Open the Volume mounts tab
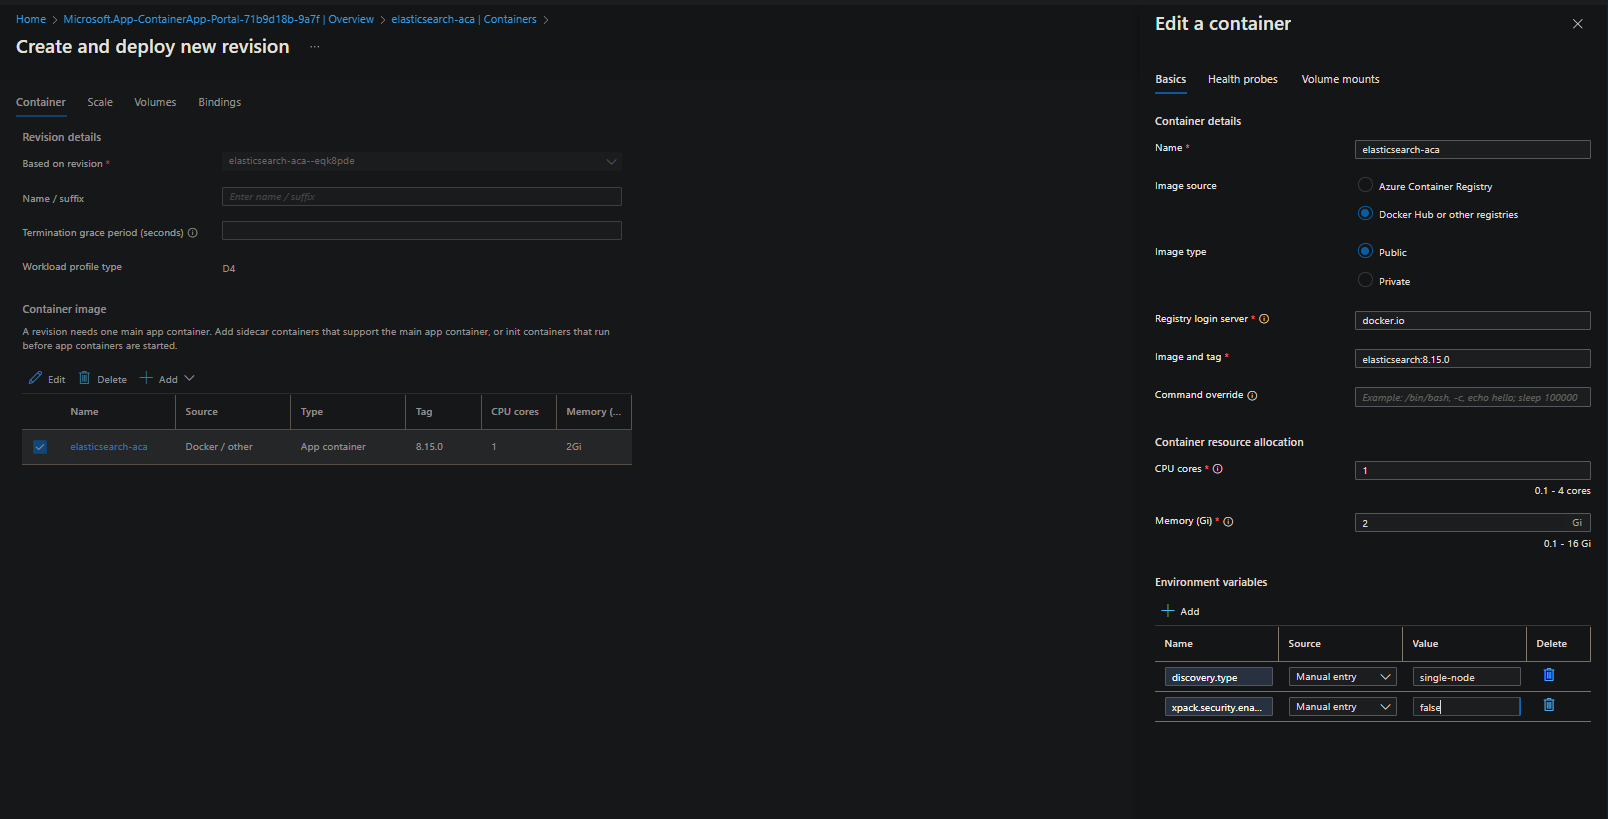Image resolution: width=1608 pixels, height=819 pixels. click(1340, 79)
